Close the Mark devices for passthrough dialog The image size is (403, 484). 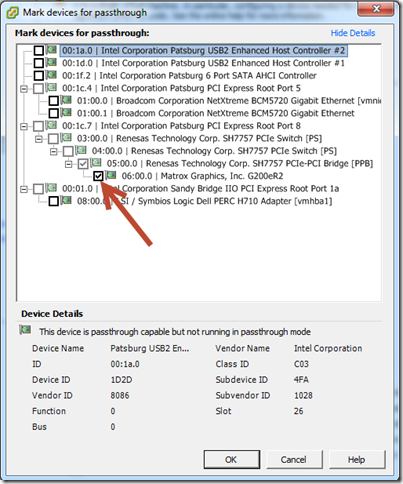(x=376, y=8)
